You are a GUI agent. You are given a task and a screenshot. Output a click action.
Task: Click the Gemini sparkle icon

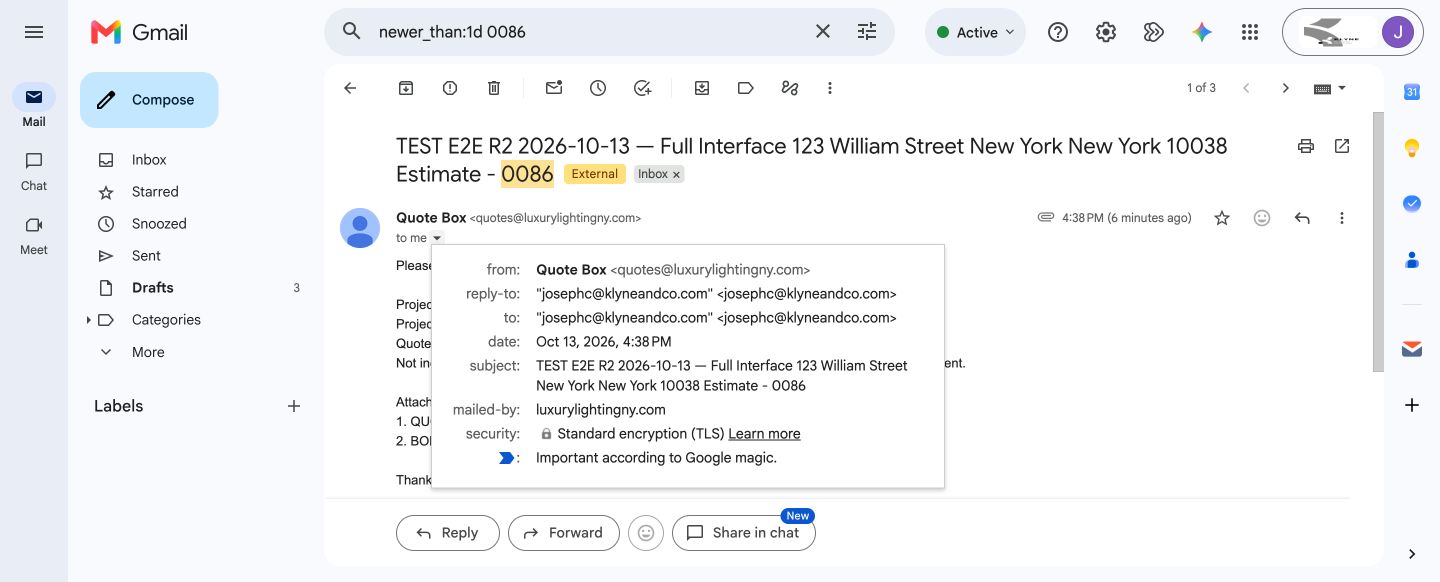tap(1202, 32)
